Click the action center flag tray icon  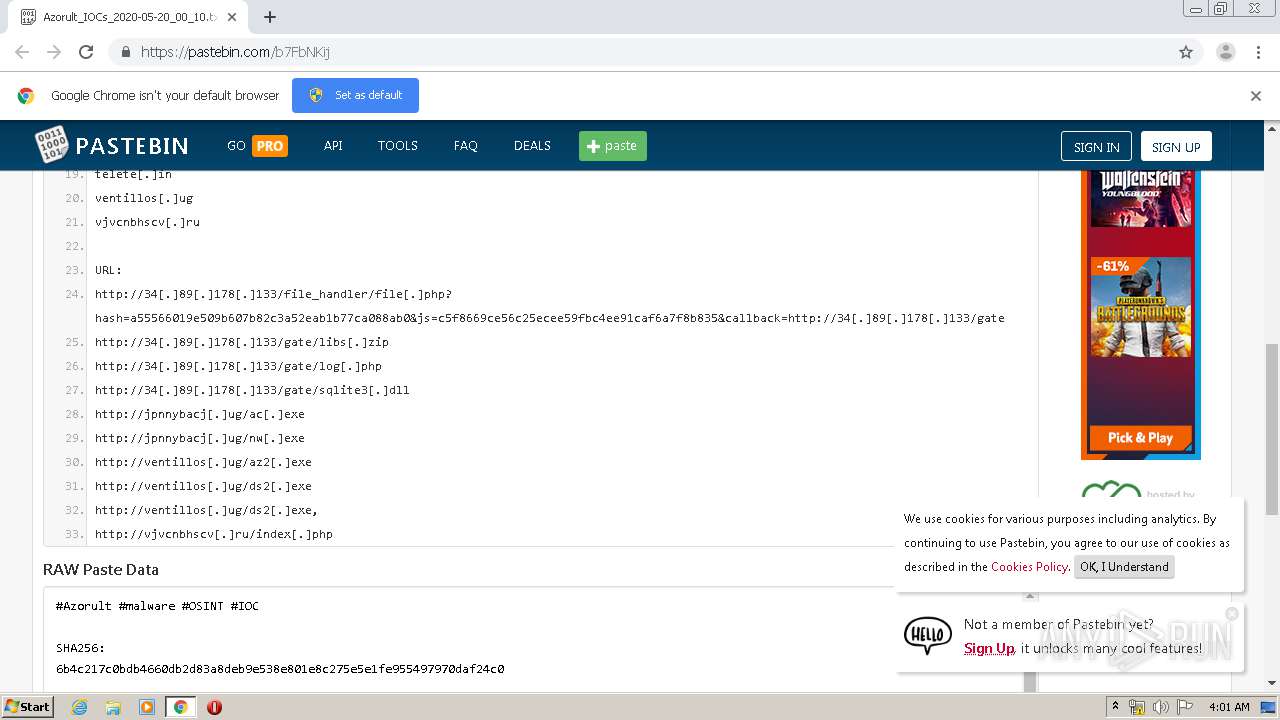1184,707
